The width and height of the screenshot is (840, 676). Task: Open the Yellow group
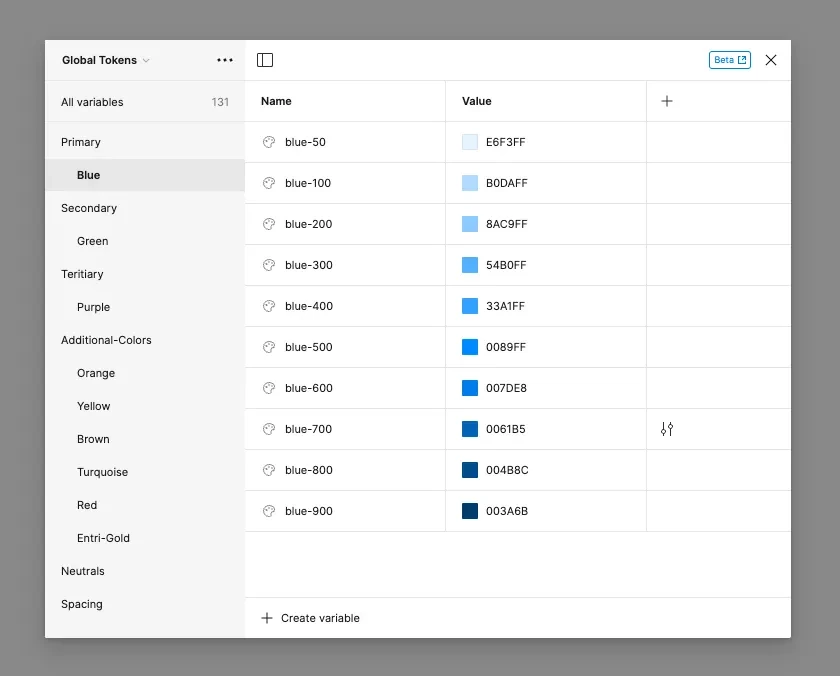point(145,406)
